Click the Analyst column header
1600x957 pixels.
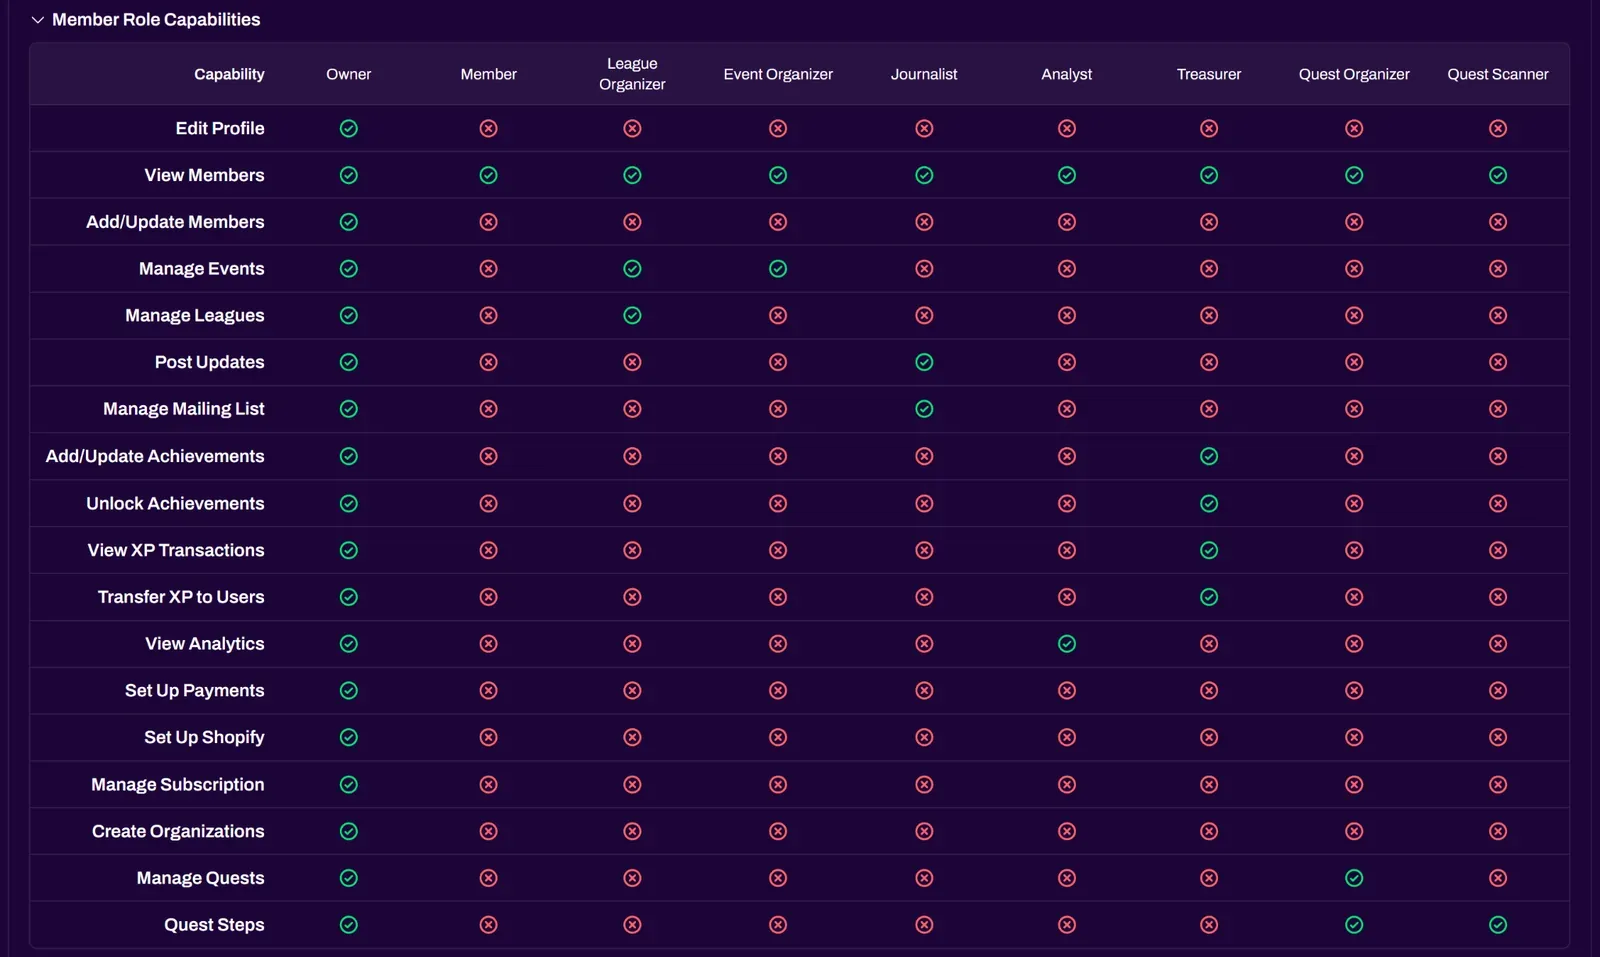click(1067, 74)
